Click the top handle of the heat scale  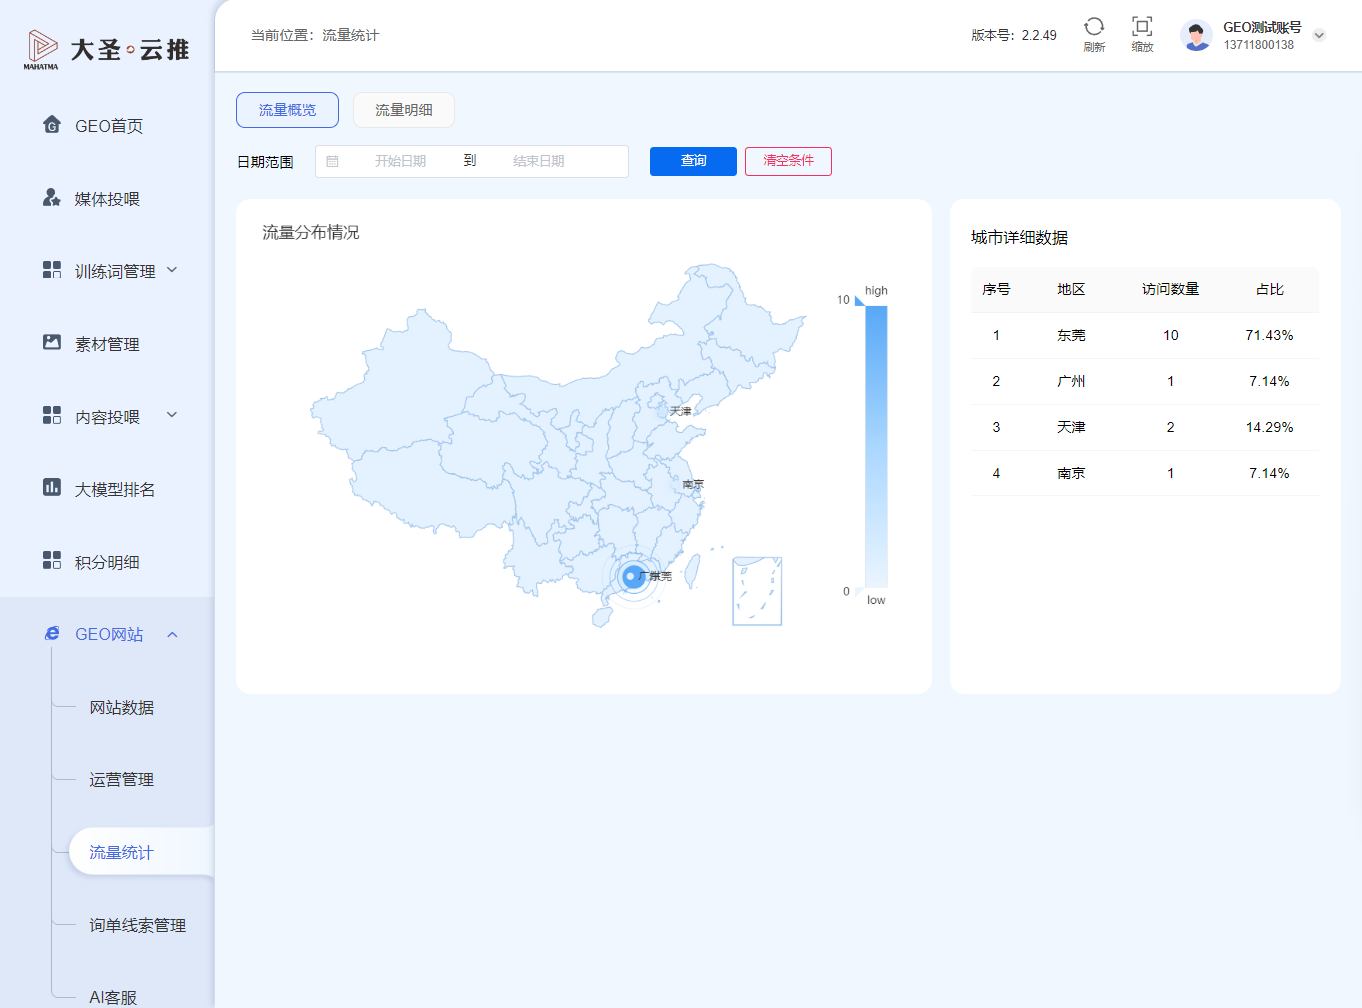coord(860,300)
